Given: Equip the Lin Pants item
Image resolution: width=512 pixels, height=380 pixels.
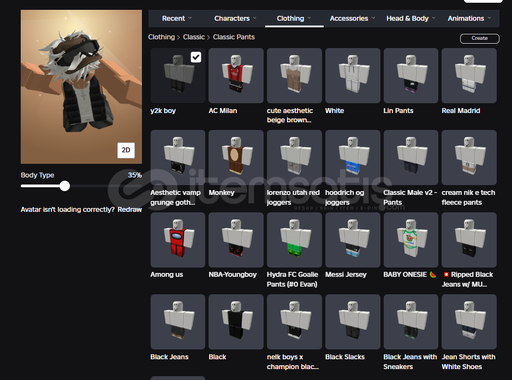Looking at the screenshot, I should (x=411, y=75).
